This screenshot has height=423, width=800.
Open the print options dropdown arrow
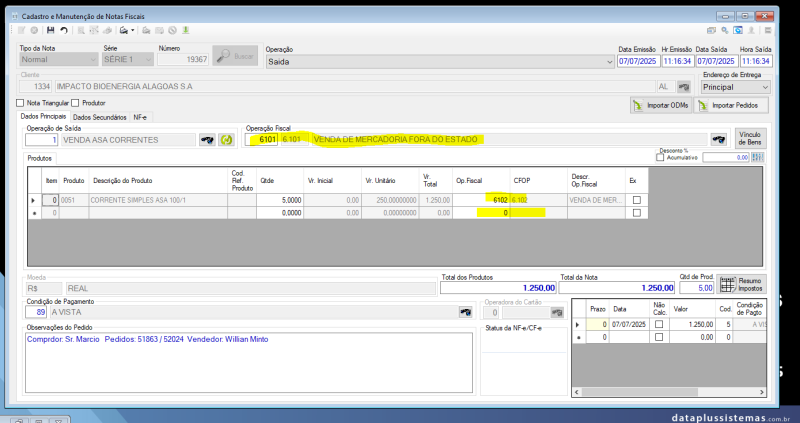133,31
